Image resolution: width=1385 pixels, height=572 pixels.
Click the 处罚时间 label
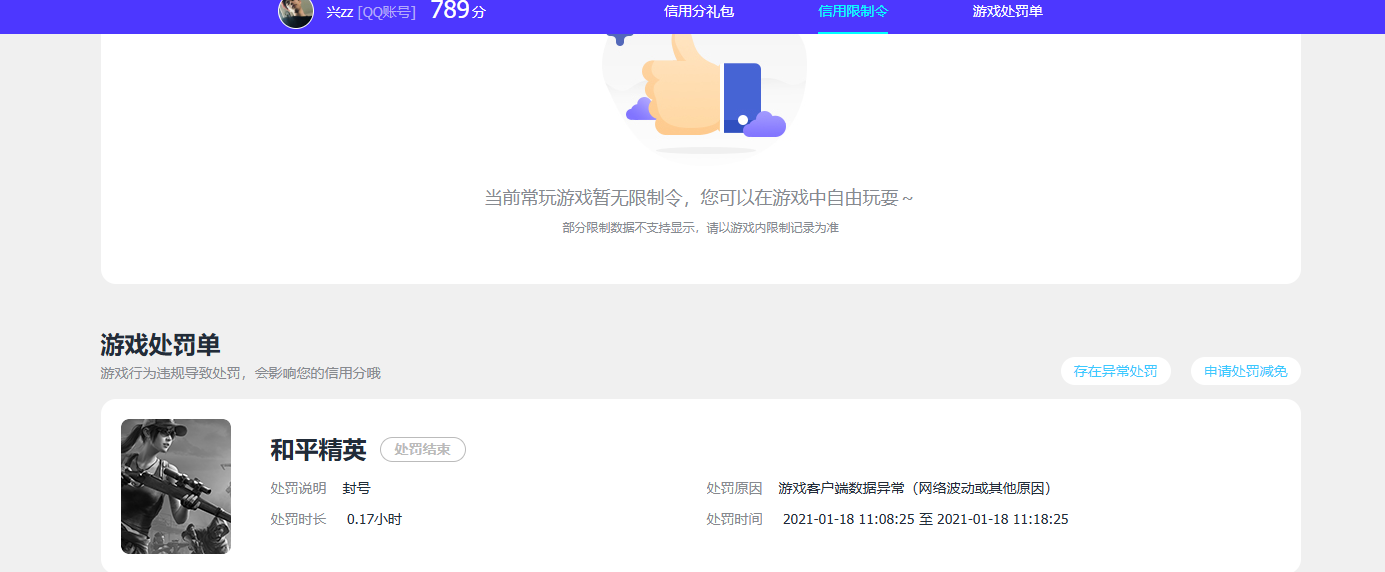coord(734,520)
